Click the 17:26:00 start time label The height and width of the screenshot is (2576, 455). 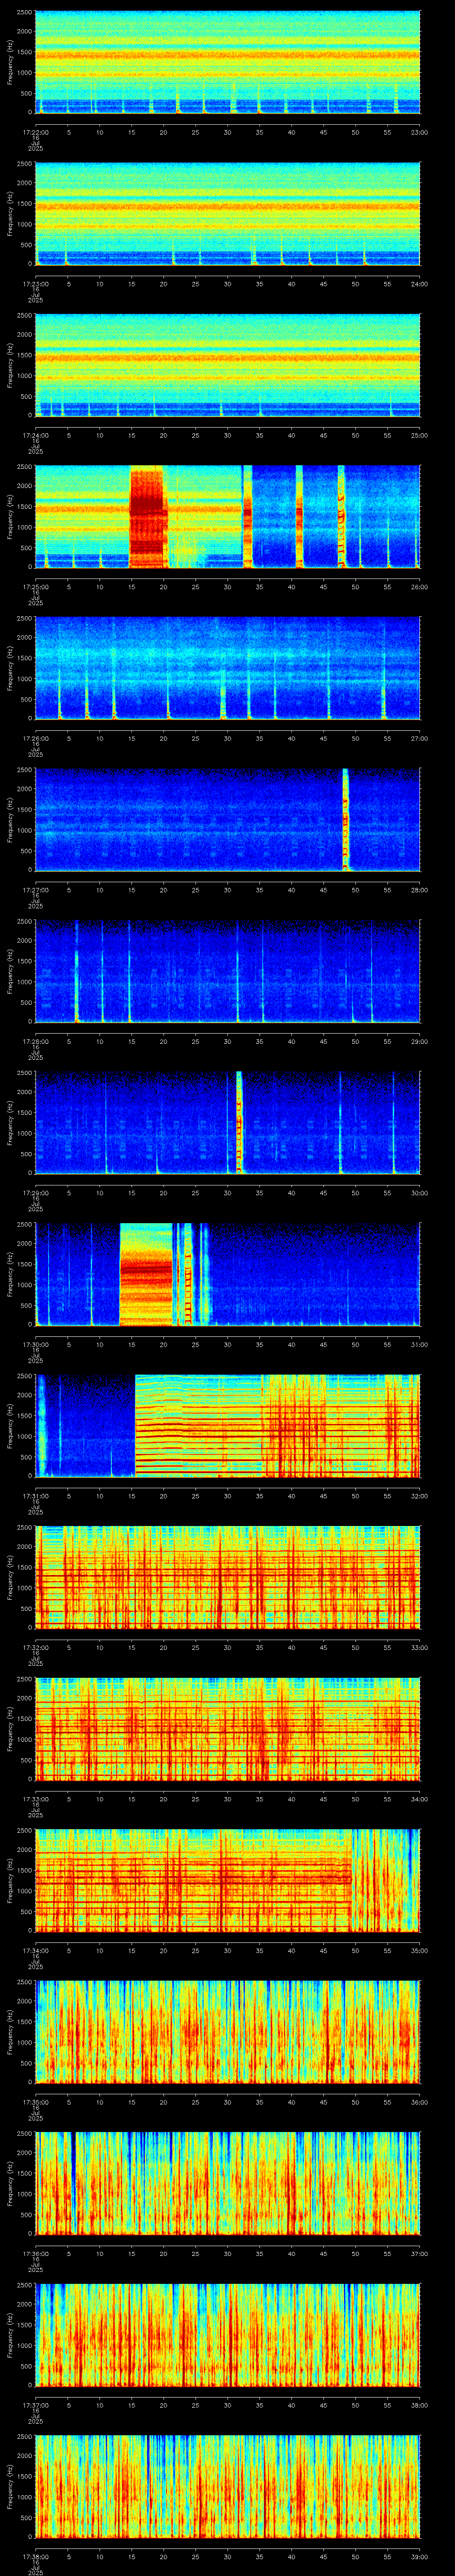pyautogui.click(x=35, y=738)
